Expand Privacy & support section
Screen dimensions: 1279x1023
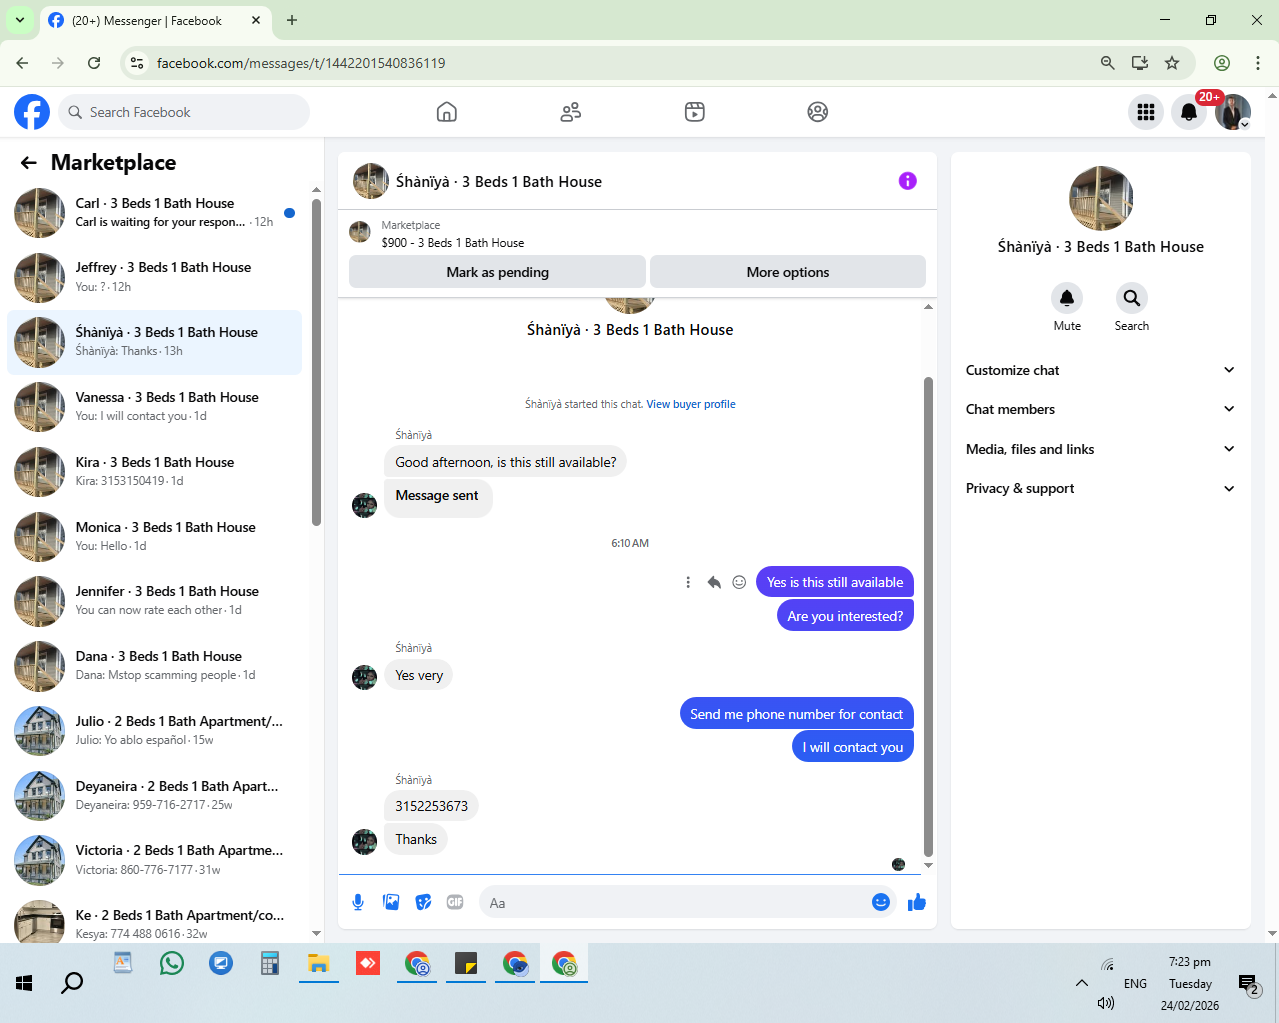pos(1100,488)
